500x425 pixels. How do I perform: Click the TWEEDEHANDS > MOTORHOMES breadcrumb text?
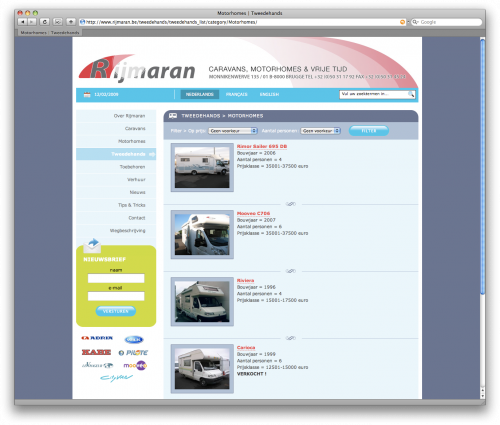(x=222, y=116)
